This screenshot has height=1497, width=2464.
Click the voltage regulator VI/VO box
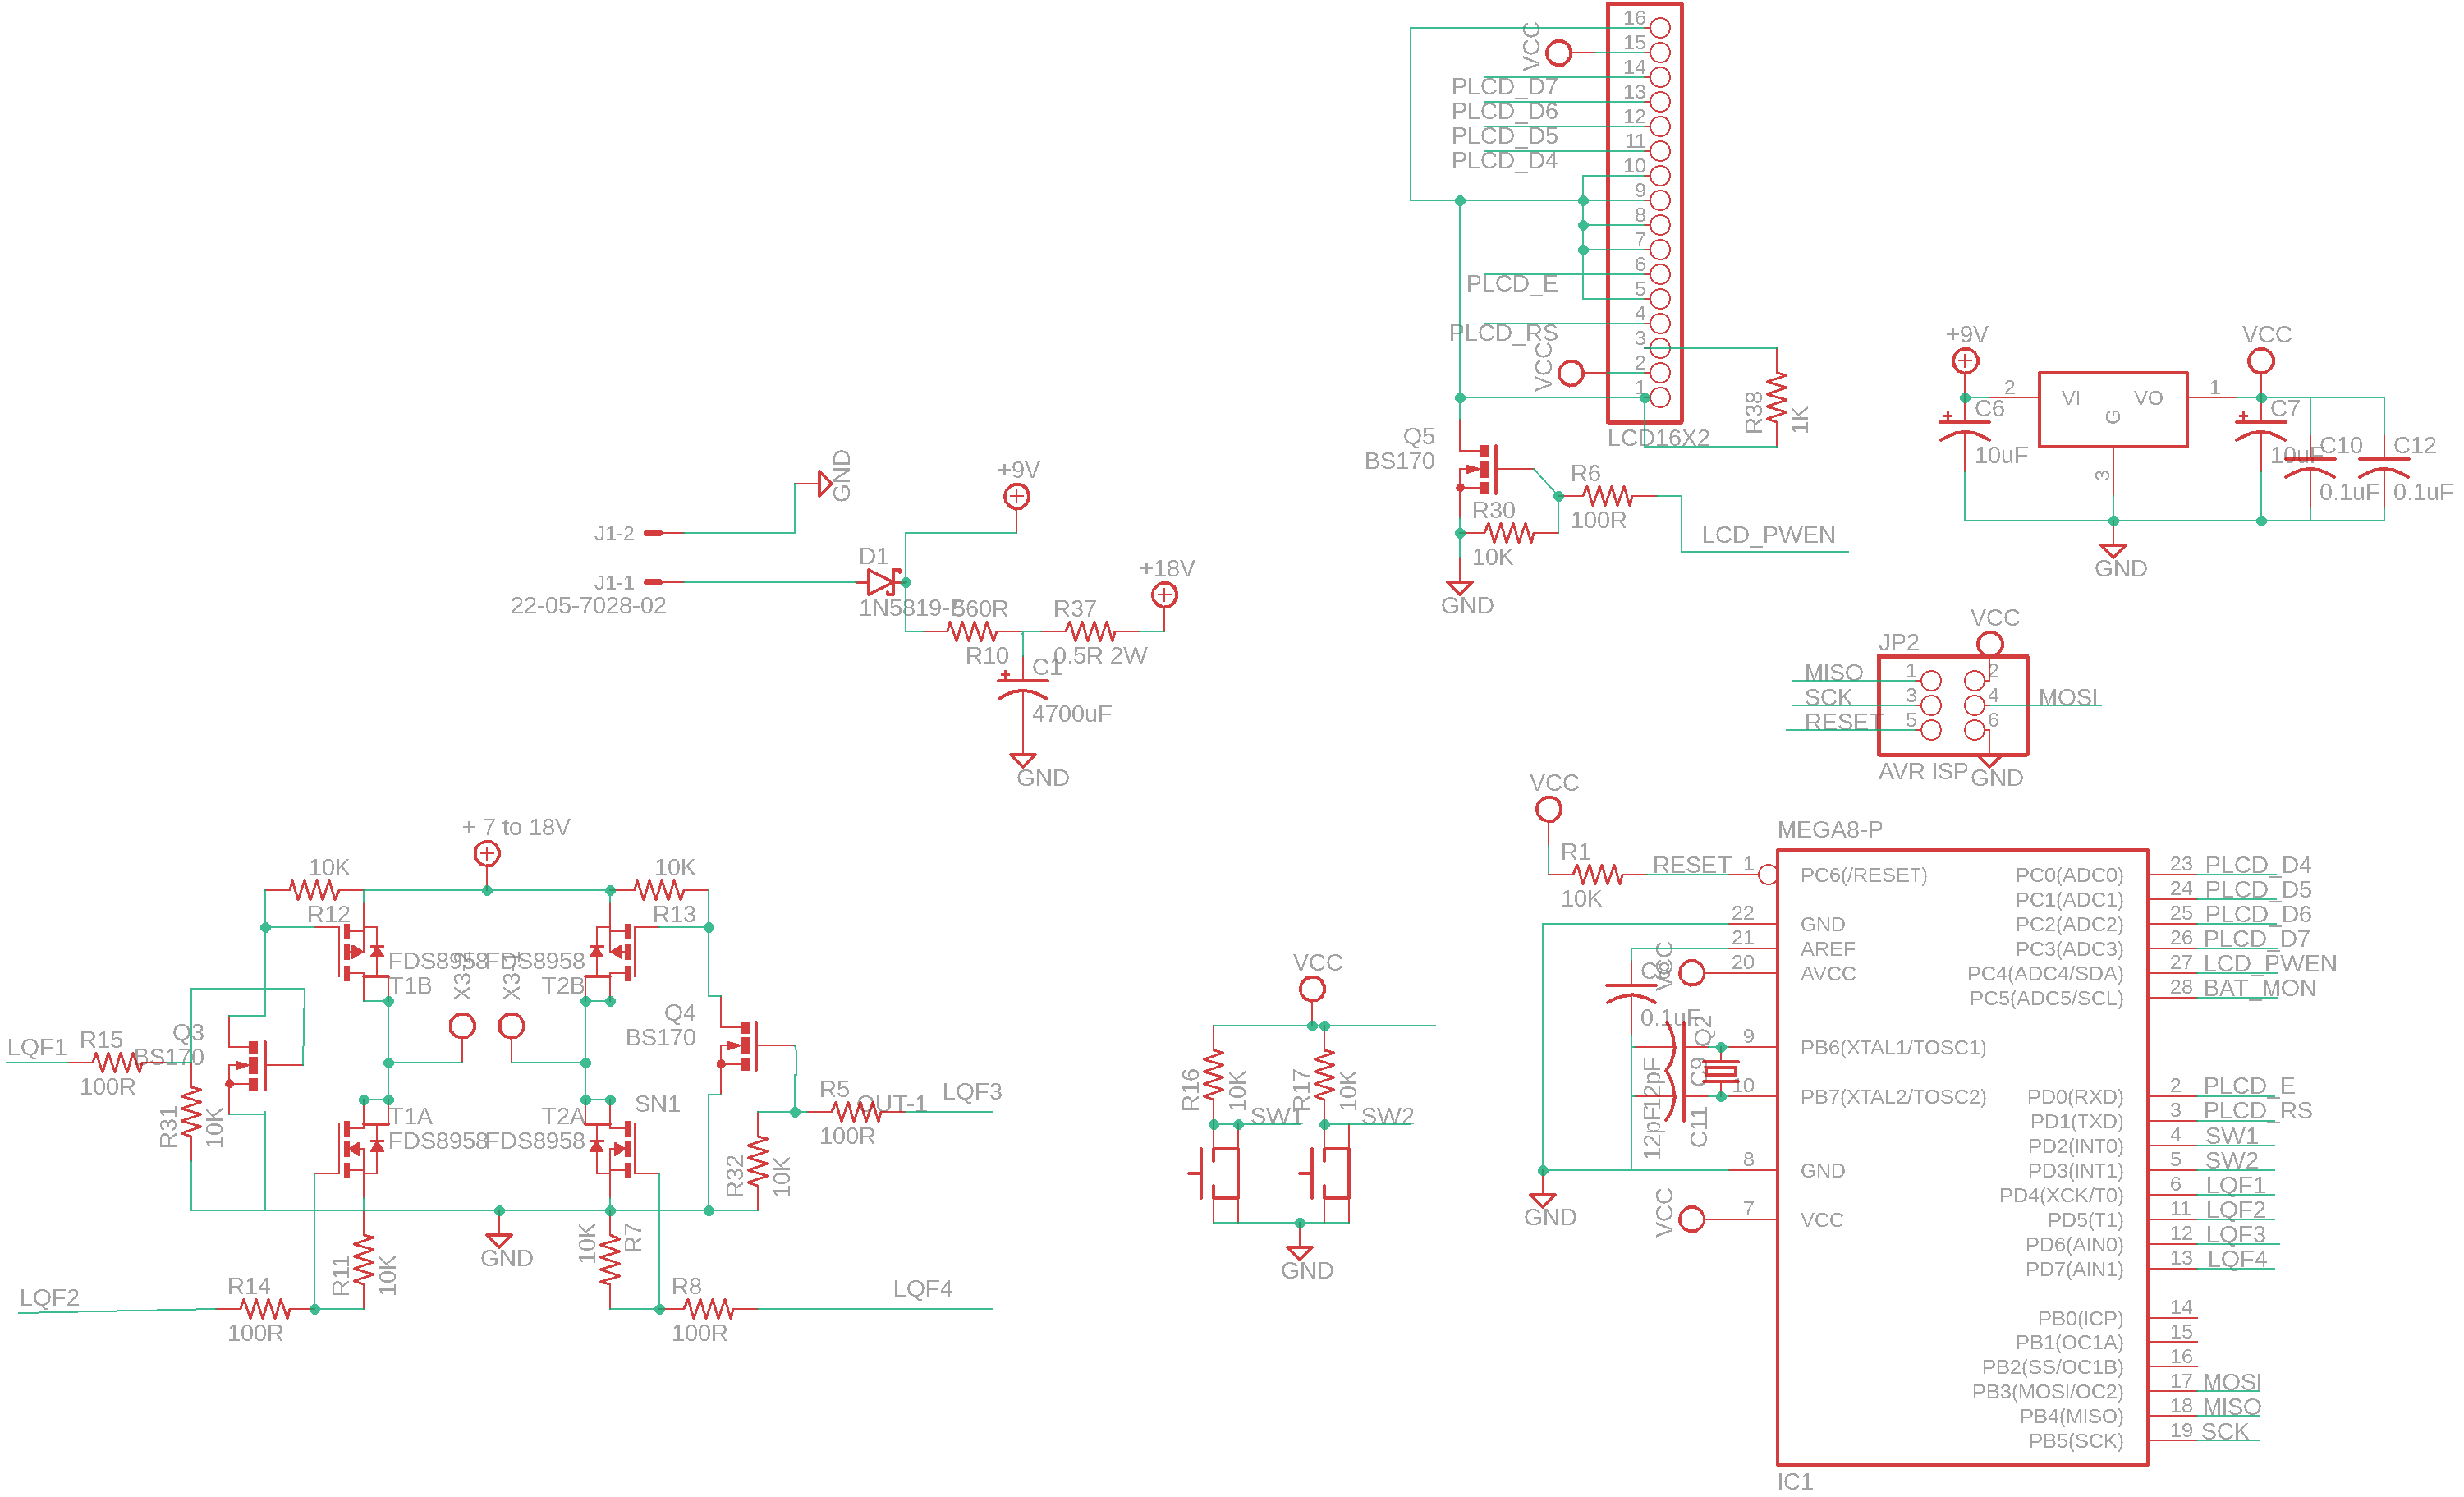click(2112, 409)
